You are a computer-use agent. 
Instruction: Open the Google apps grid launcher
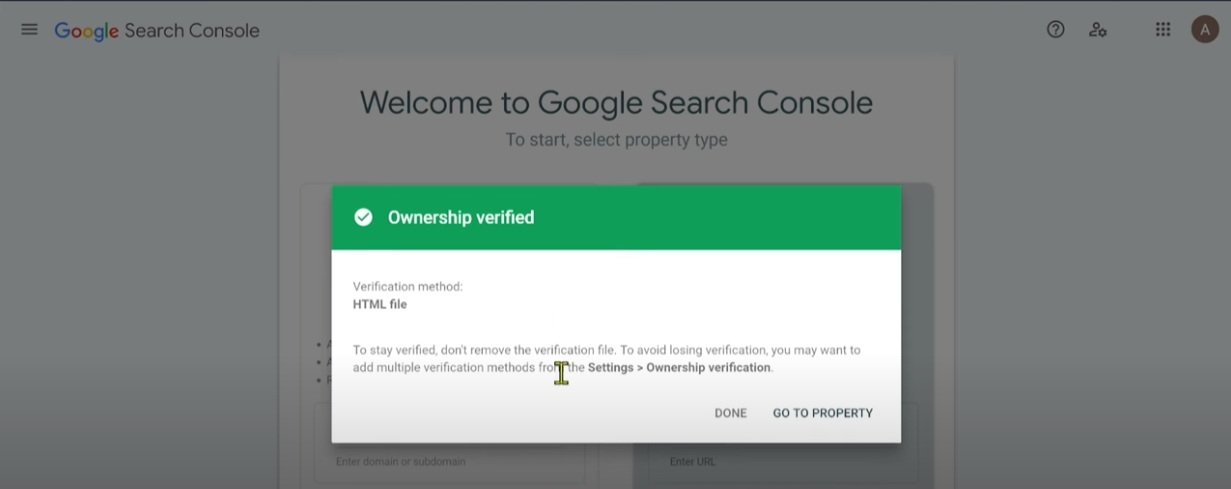(x=1163, y=30)
